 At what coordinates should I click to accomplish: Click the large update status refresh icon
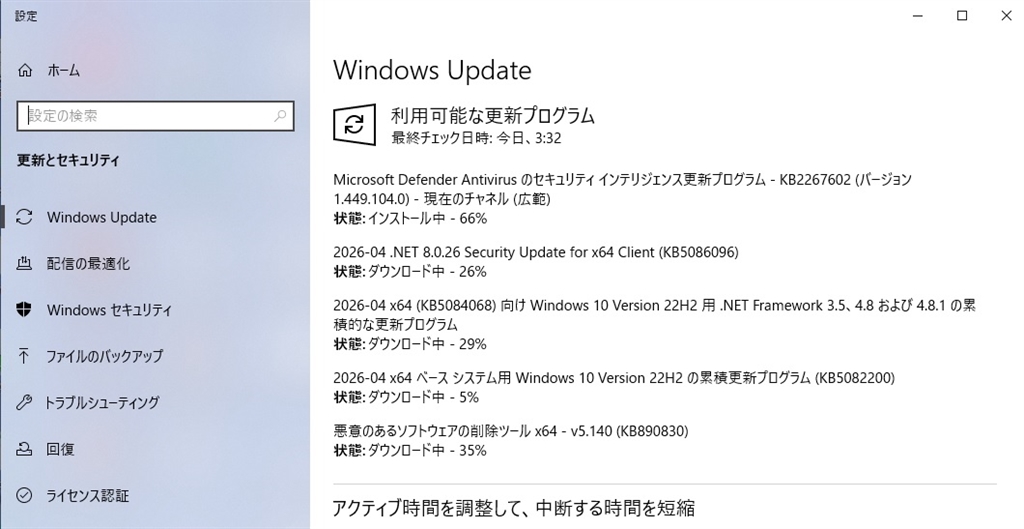(x=353, y=124)
